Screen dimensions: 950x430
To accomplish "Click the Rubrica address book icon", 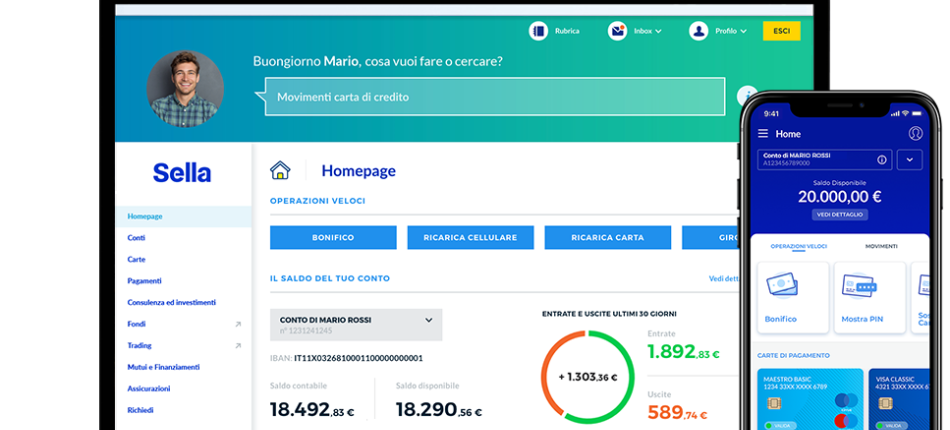I will 538,31.
